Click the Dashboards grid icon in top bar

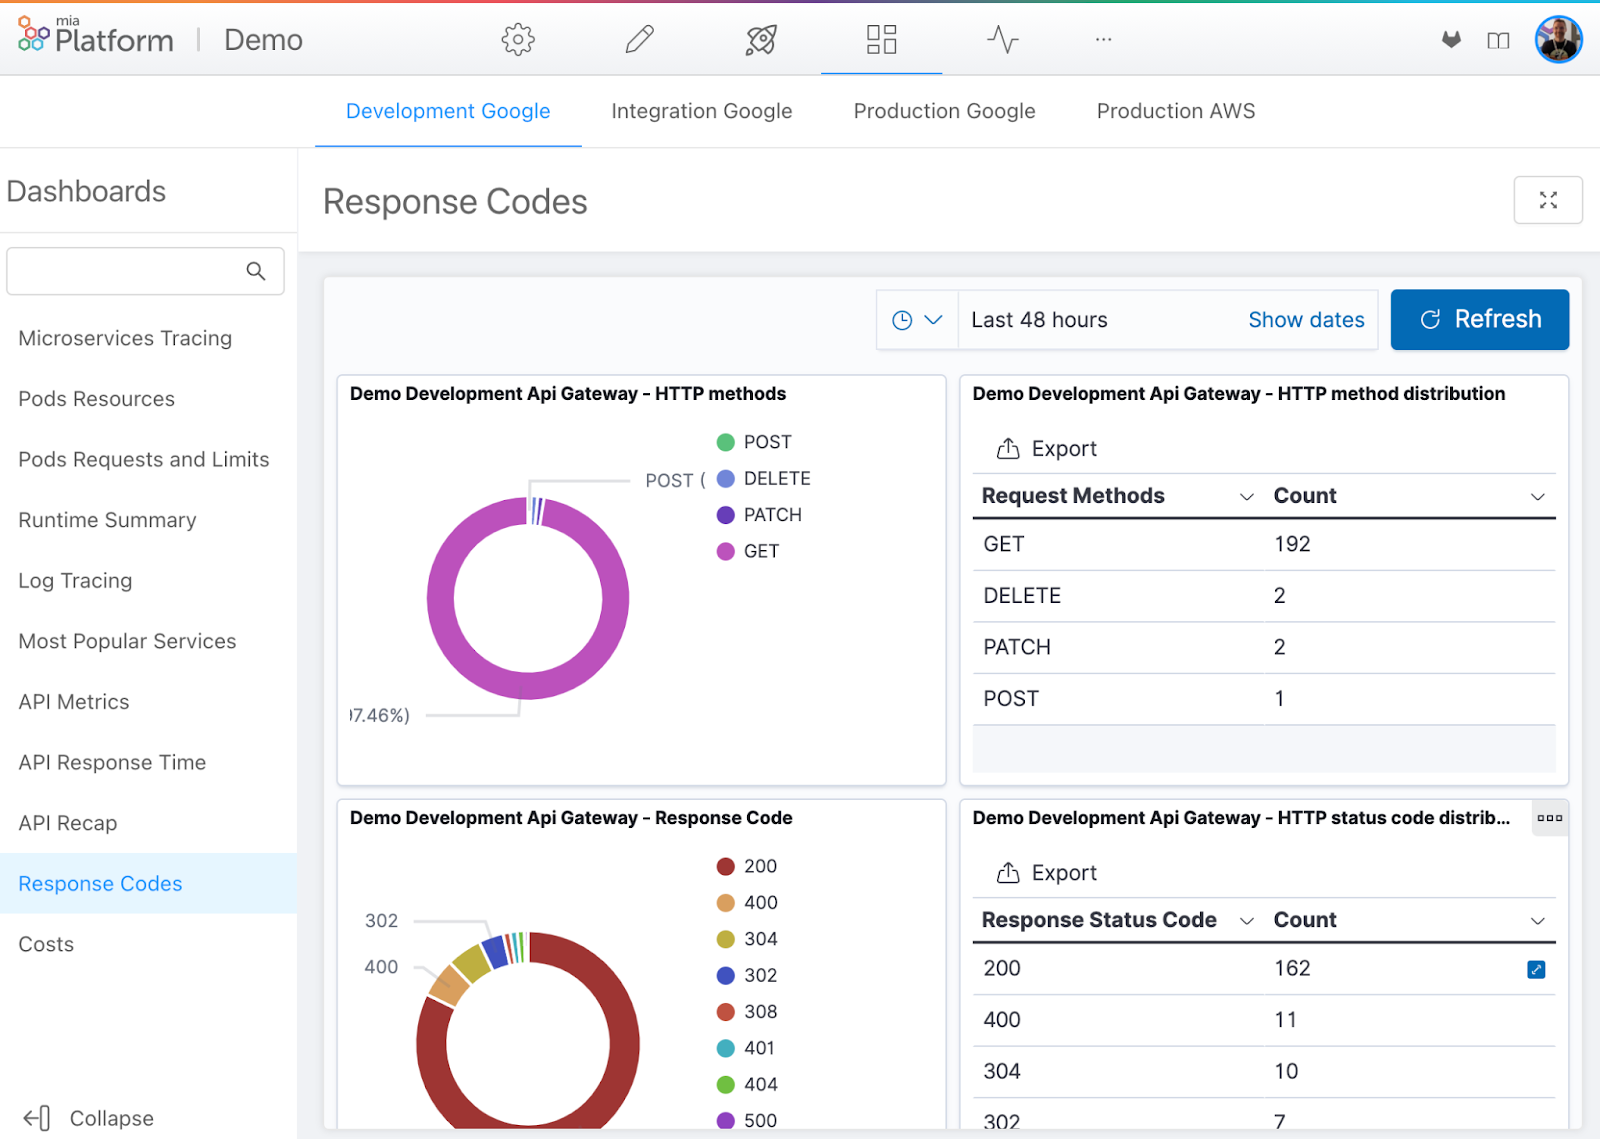click(x=881, y=39)
